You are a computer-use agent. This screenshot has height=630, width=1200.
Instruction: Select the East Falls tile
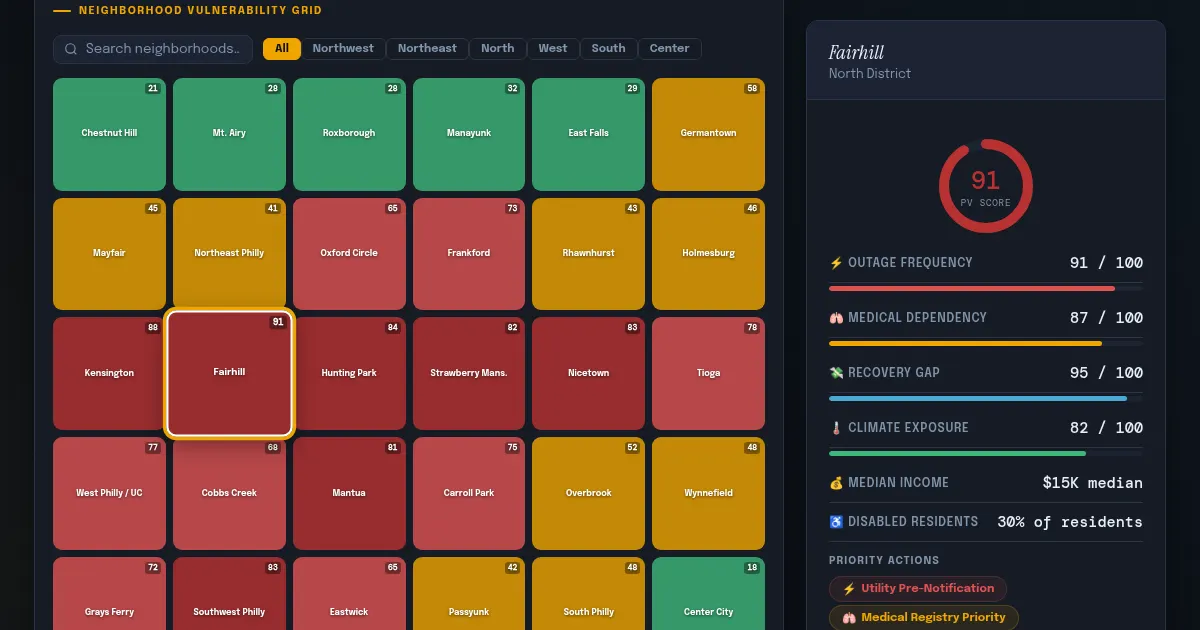[588, 134]
